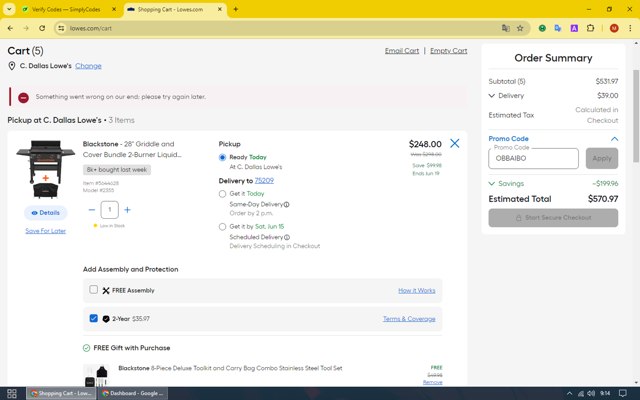The width and height of the screenshot is (640, 400).
Task: Open the Blackstone 28" Griddle product title
Action: pos(132,149)
